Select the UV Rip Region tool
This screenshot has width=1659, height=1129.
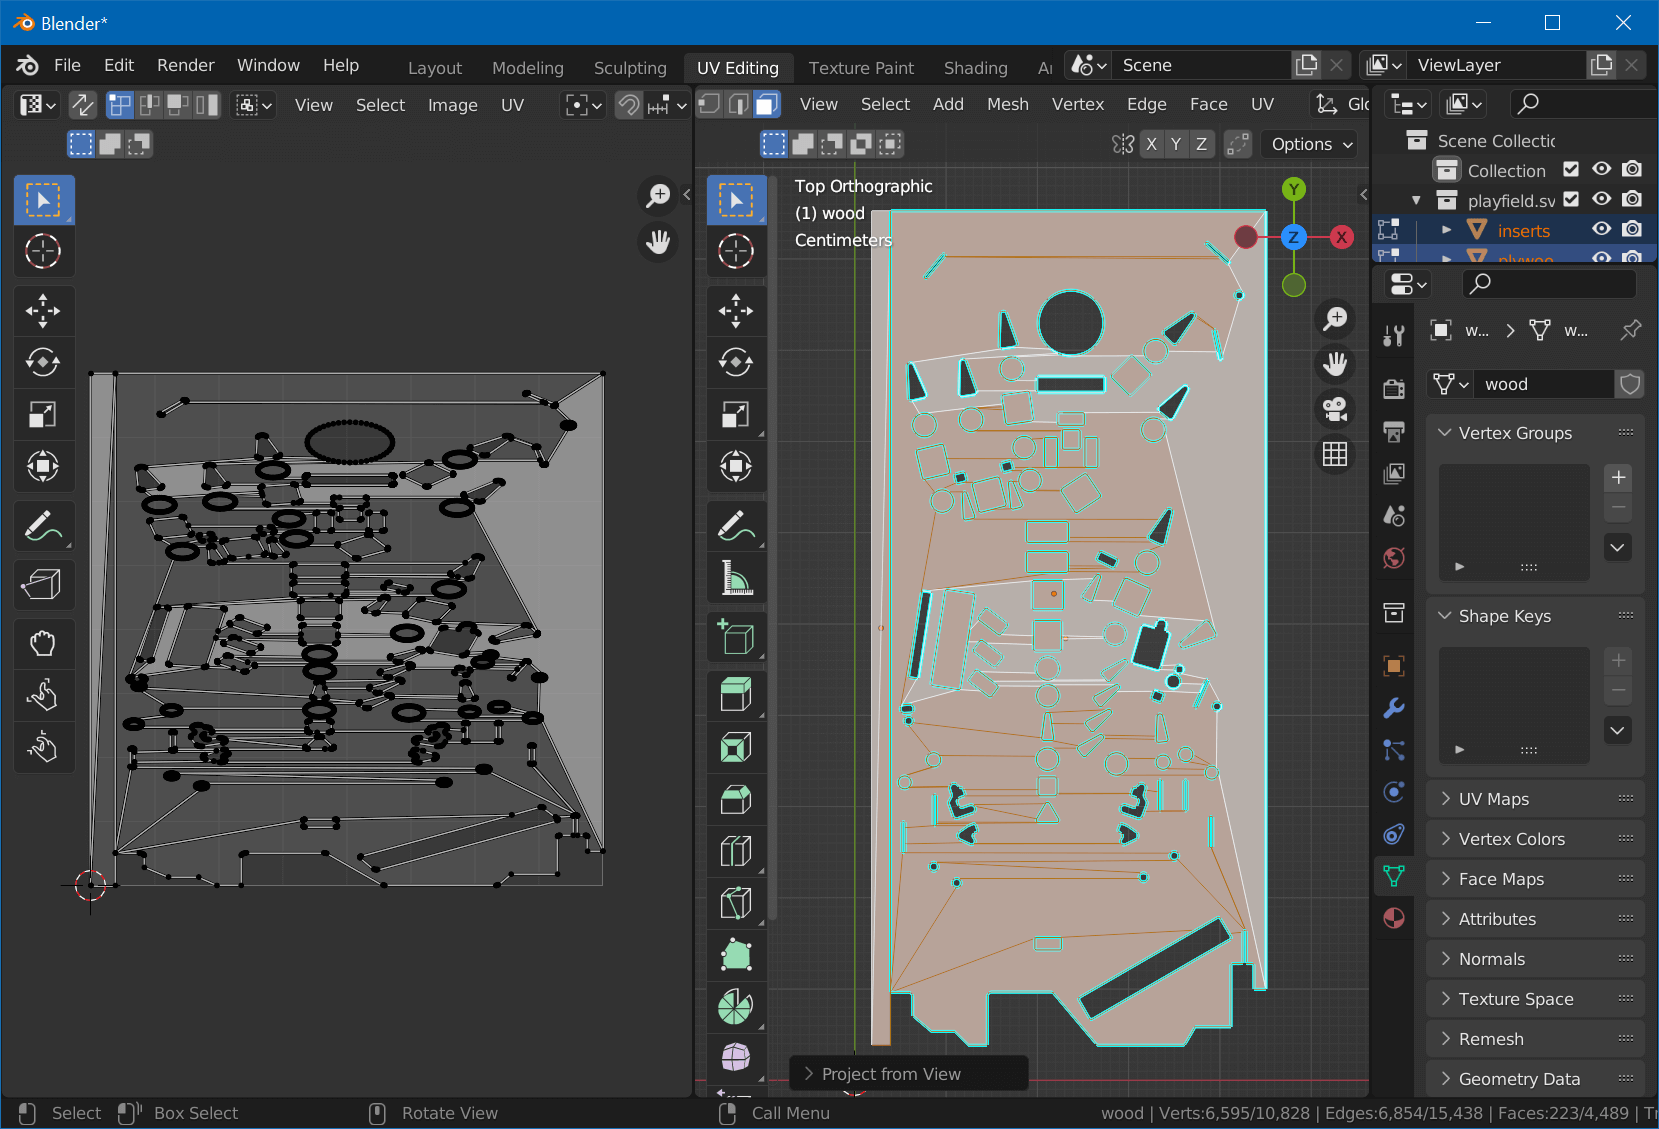[x=43, y=584]
